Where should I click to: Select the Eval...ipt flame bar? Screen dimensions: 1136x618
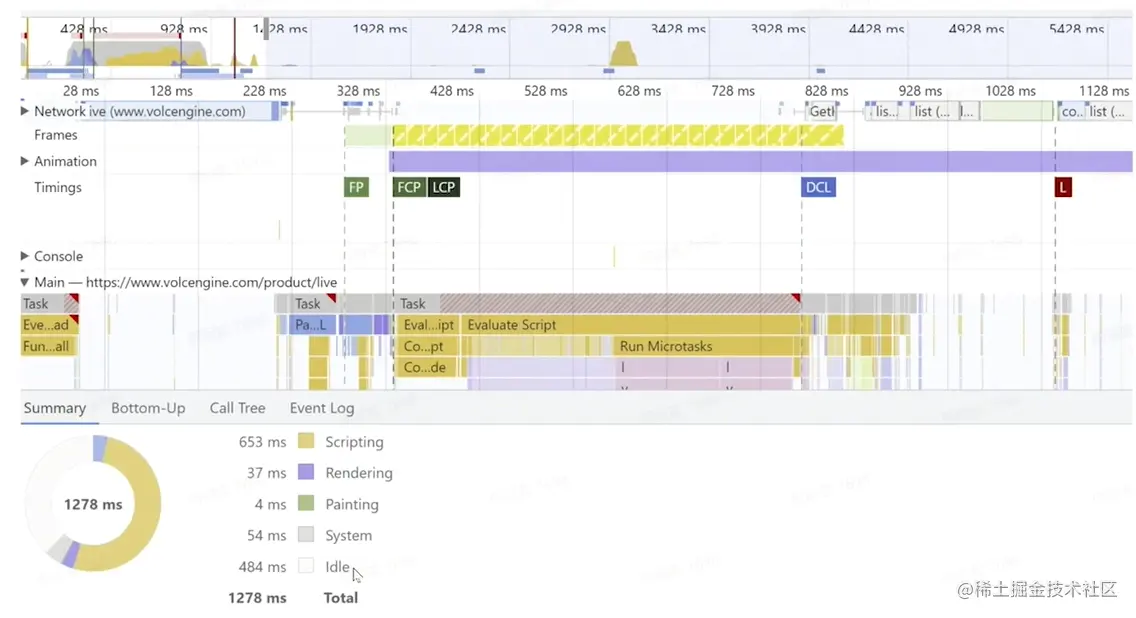(x=428, y=325)
